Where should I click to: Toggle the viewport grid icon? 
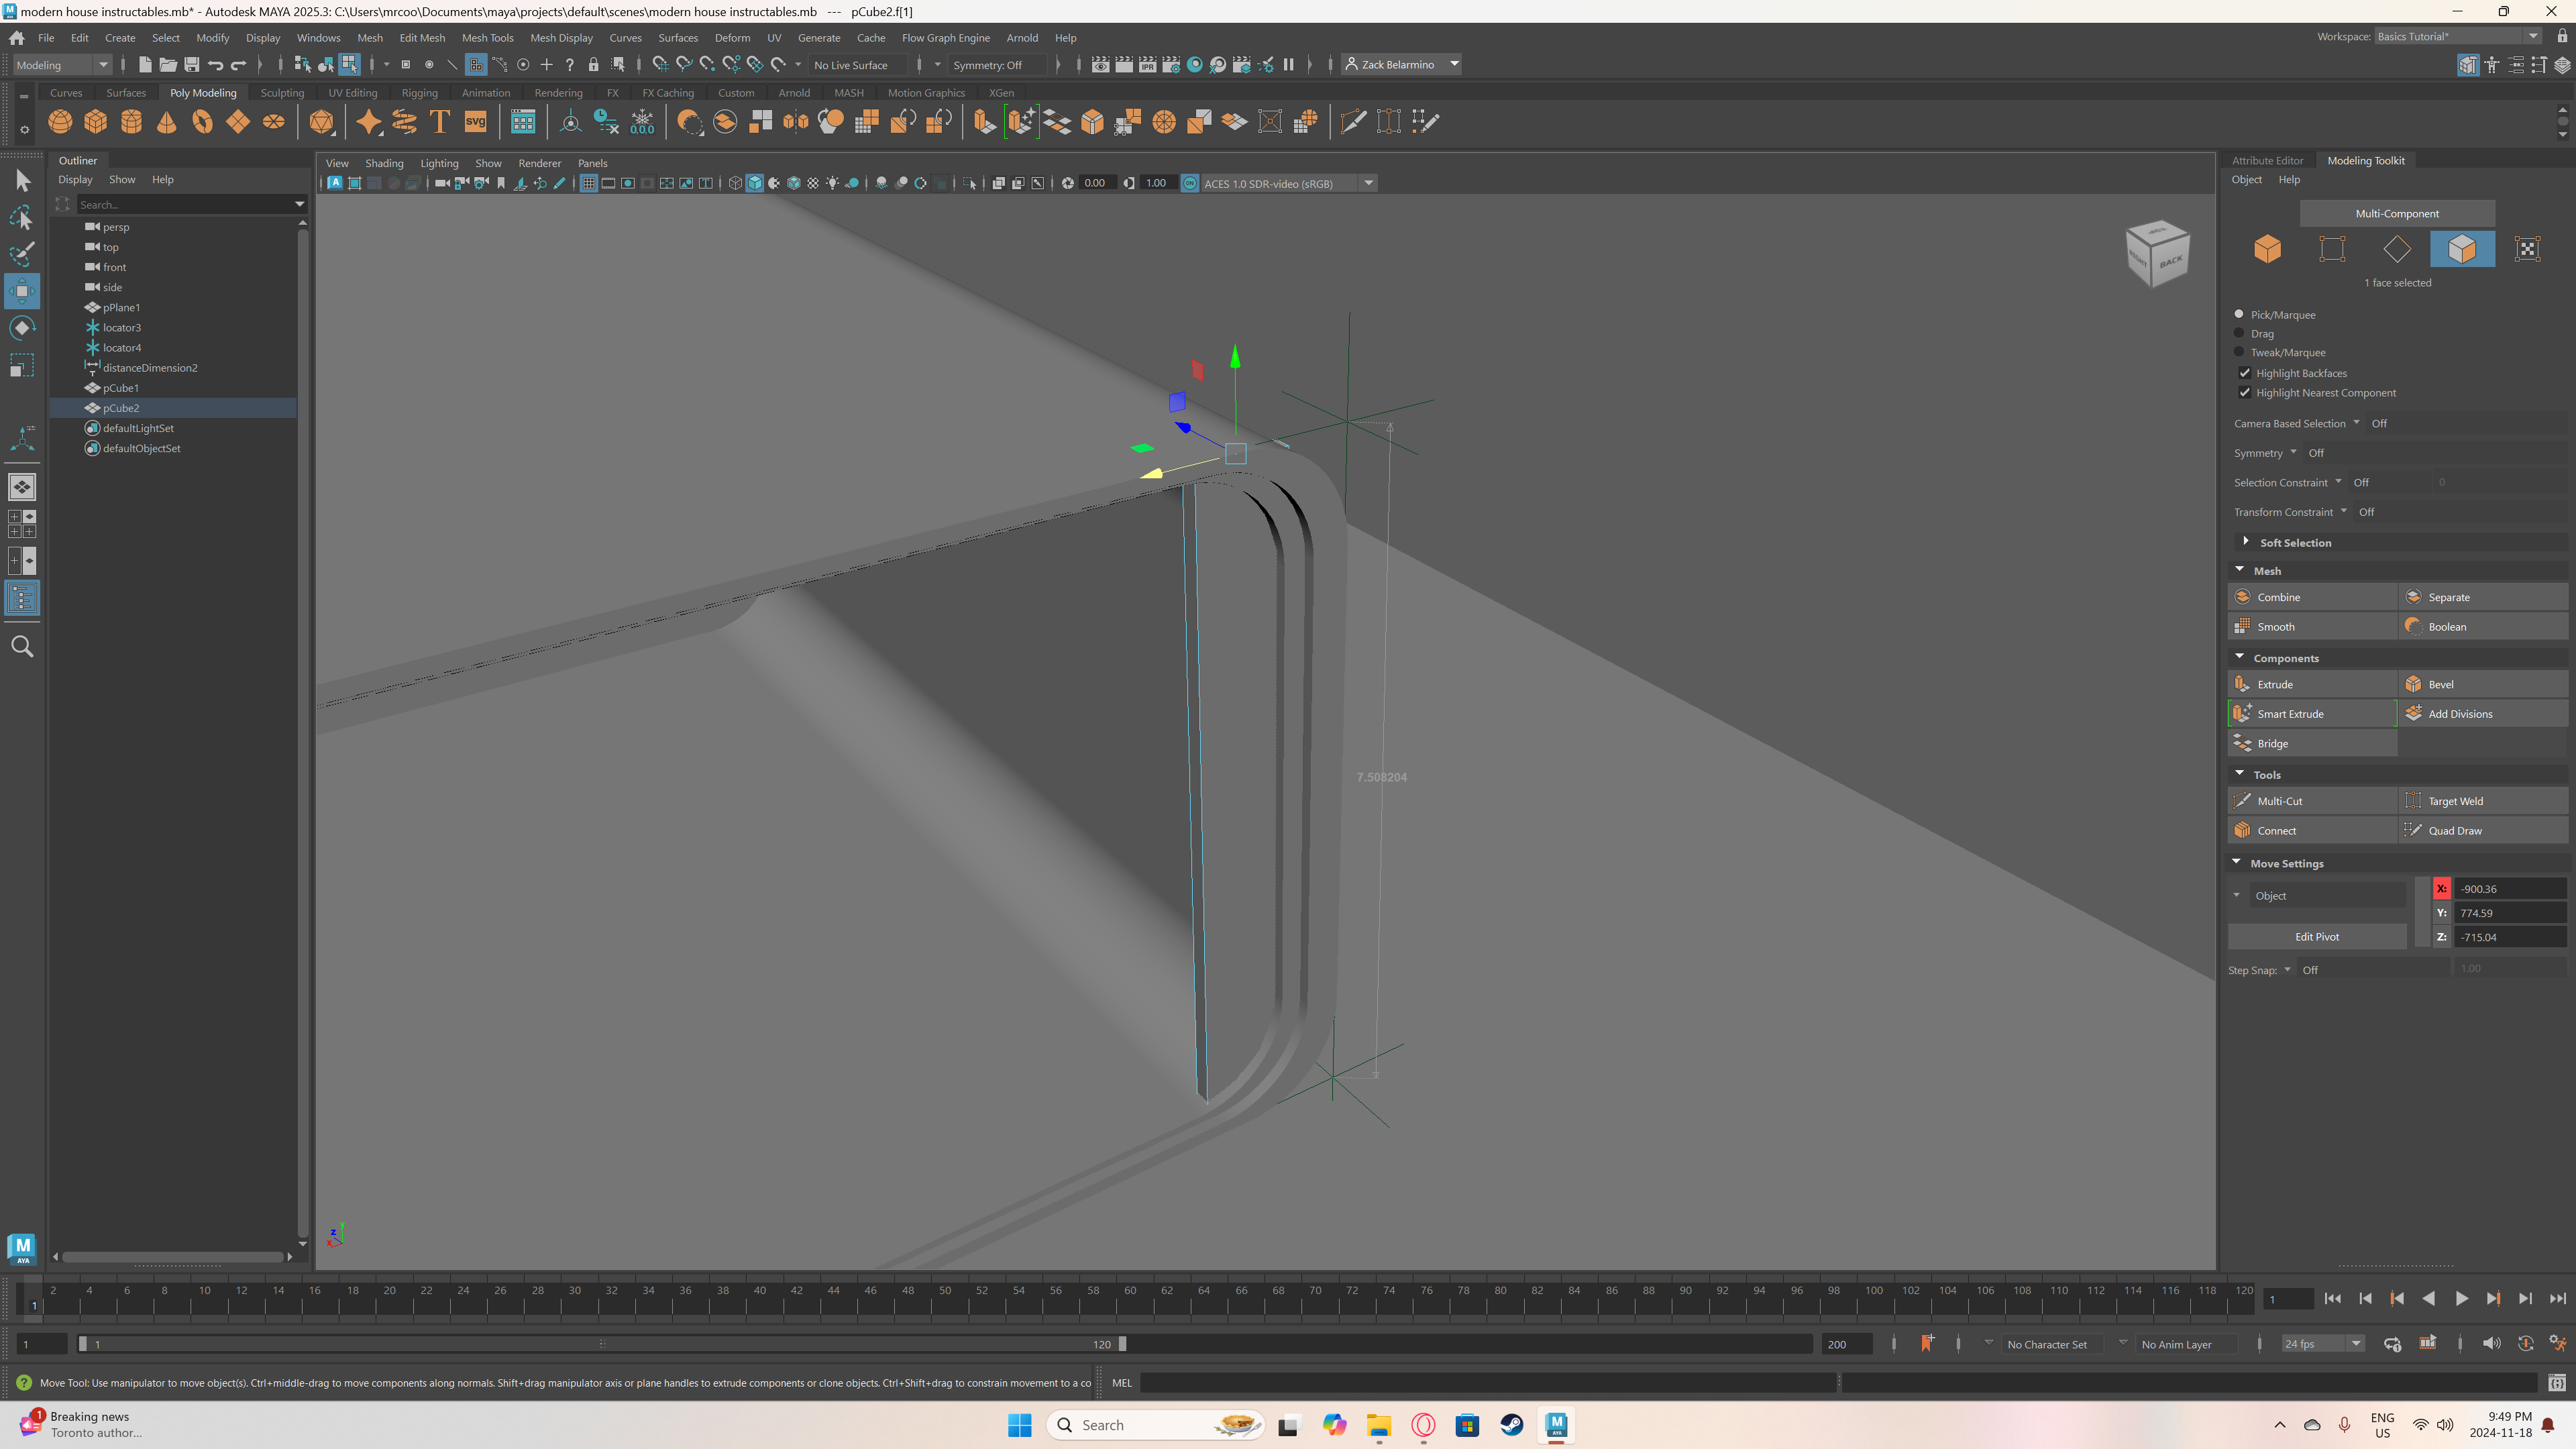tap(588, 183)
